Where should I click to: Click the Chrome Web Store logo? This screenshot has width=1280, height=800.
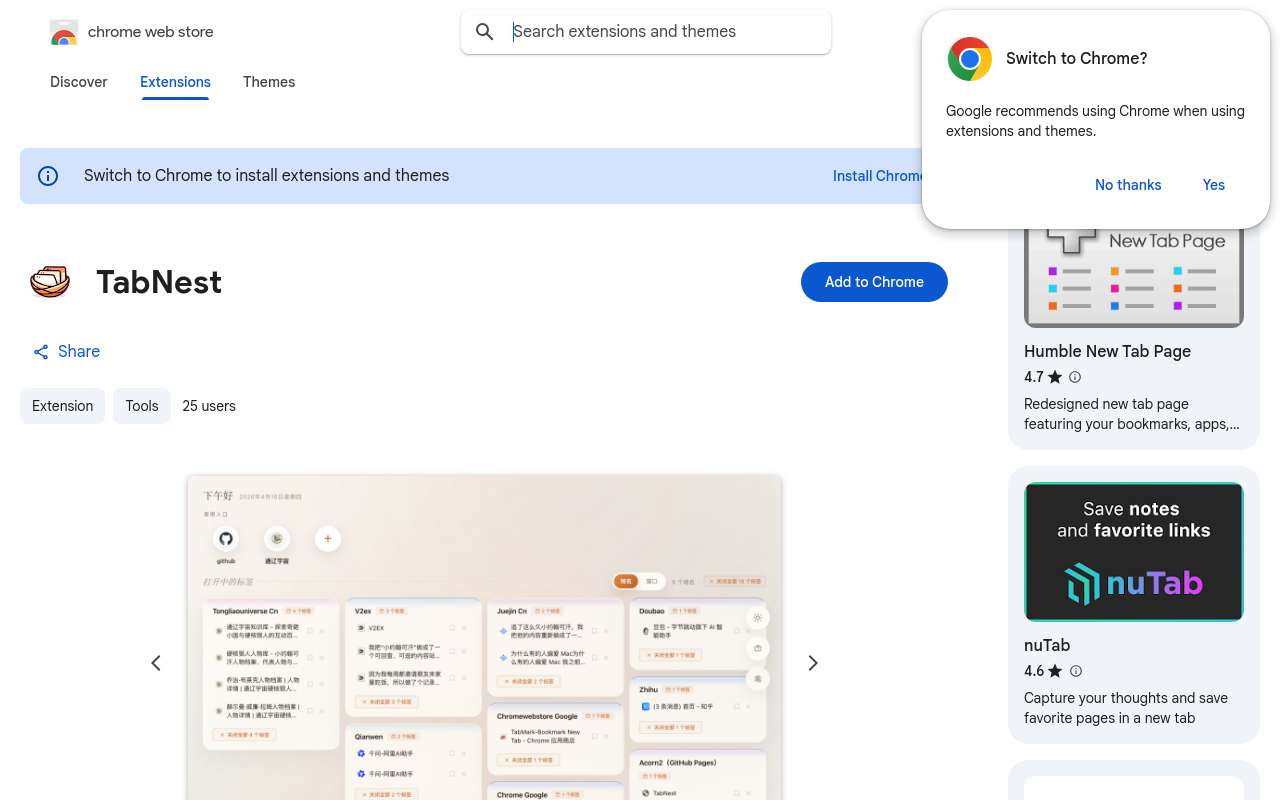(x=64, y=32)
